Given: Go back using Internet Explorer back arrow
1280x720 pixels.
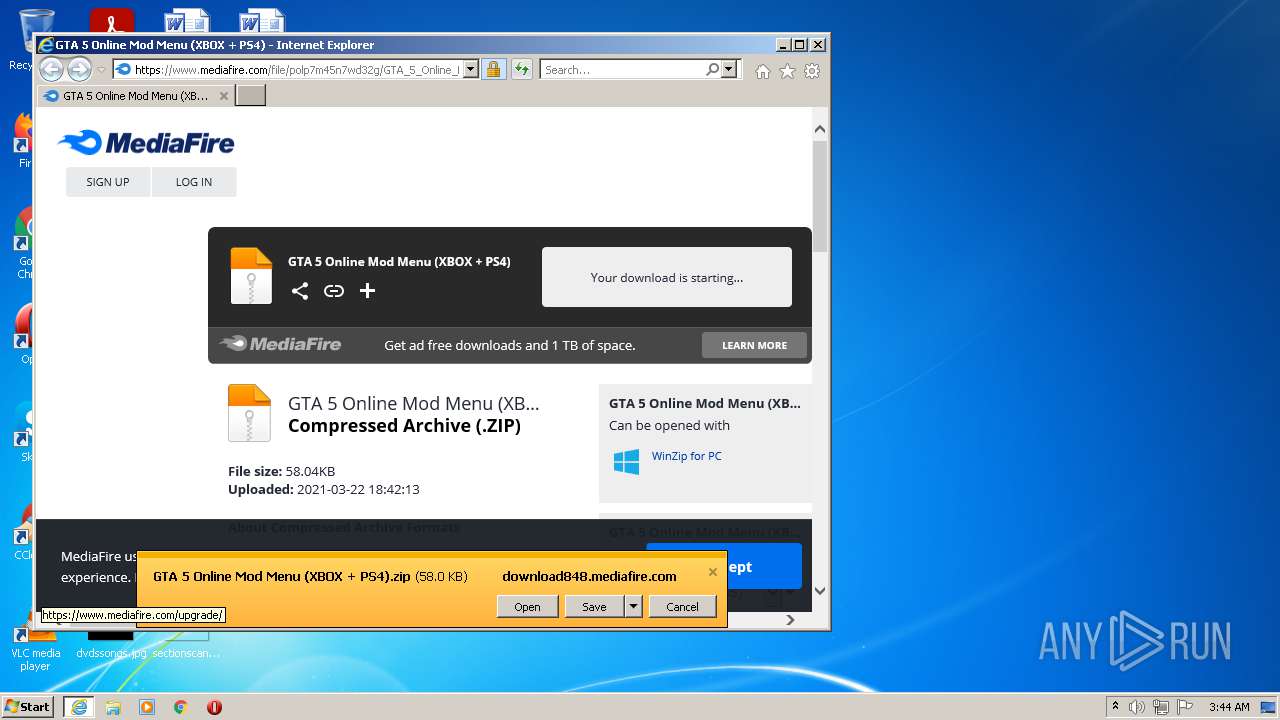Looking at the screenshot, I should (x=51, y=69).
